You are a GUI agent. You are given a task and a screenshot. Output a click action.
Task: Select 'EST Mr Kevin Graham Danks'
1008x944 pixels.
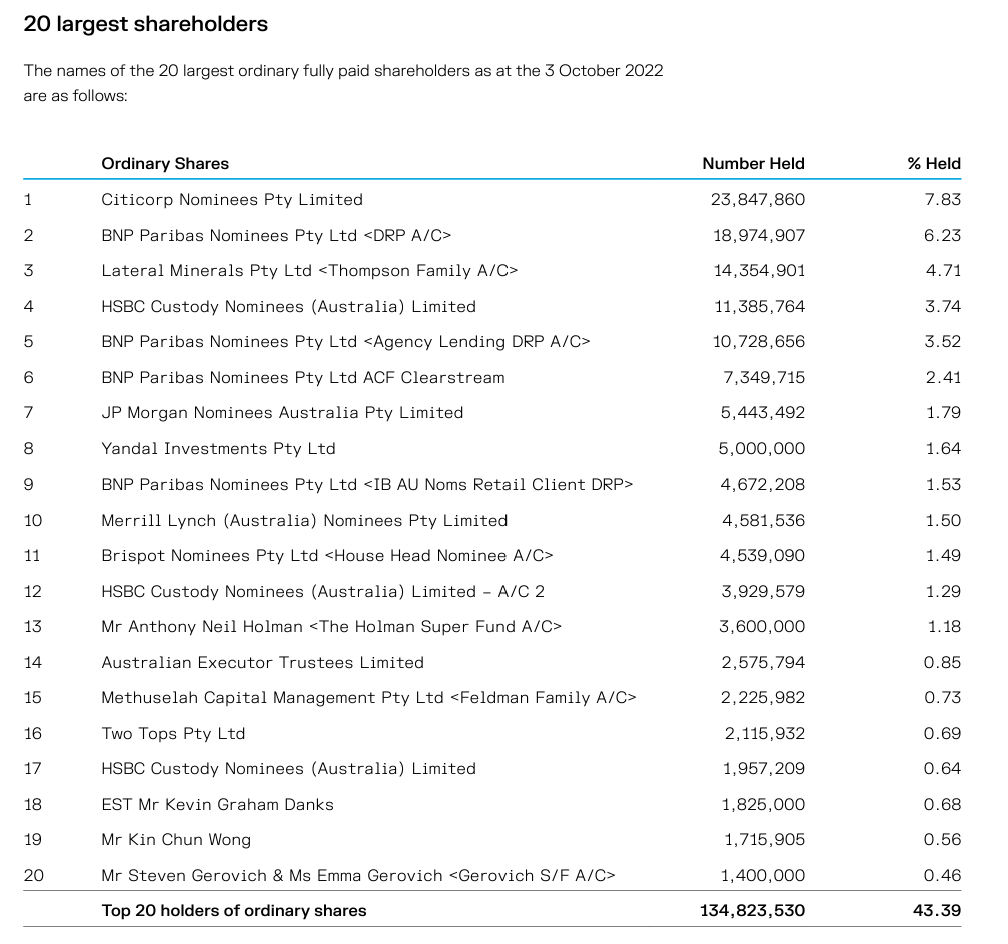pyautogui.click(x=218, y=805)
